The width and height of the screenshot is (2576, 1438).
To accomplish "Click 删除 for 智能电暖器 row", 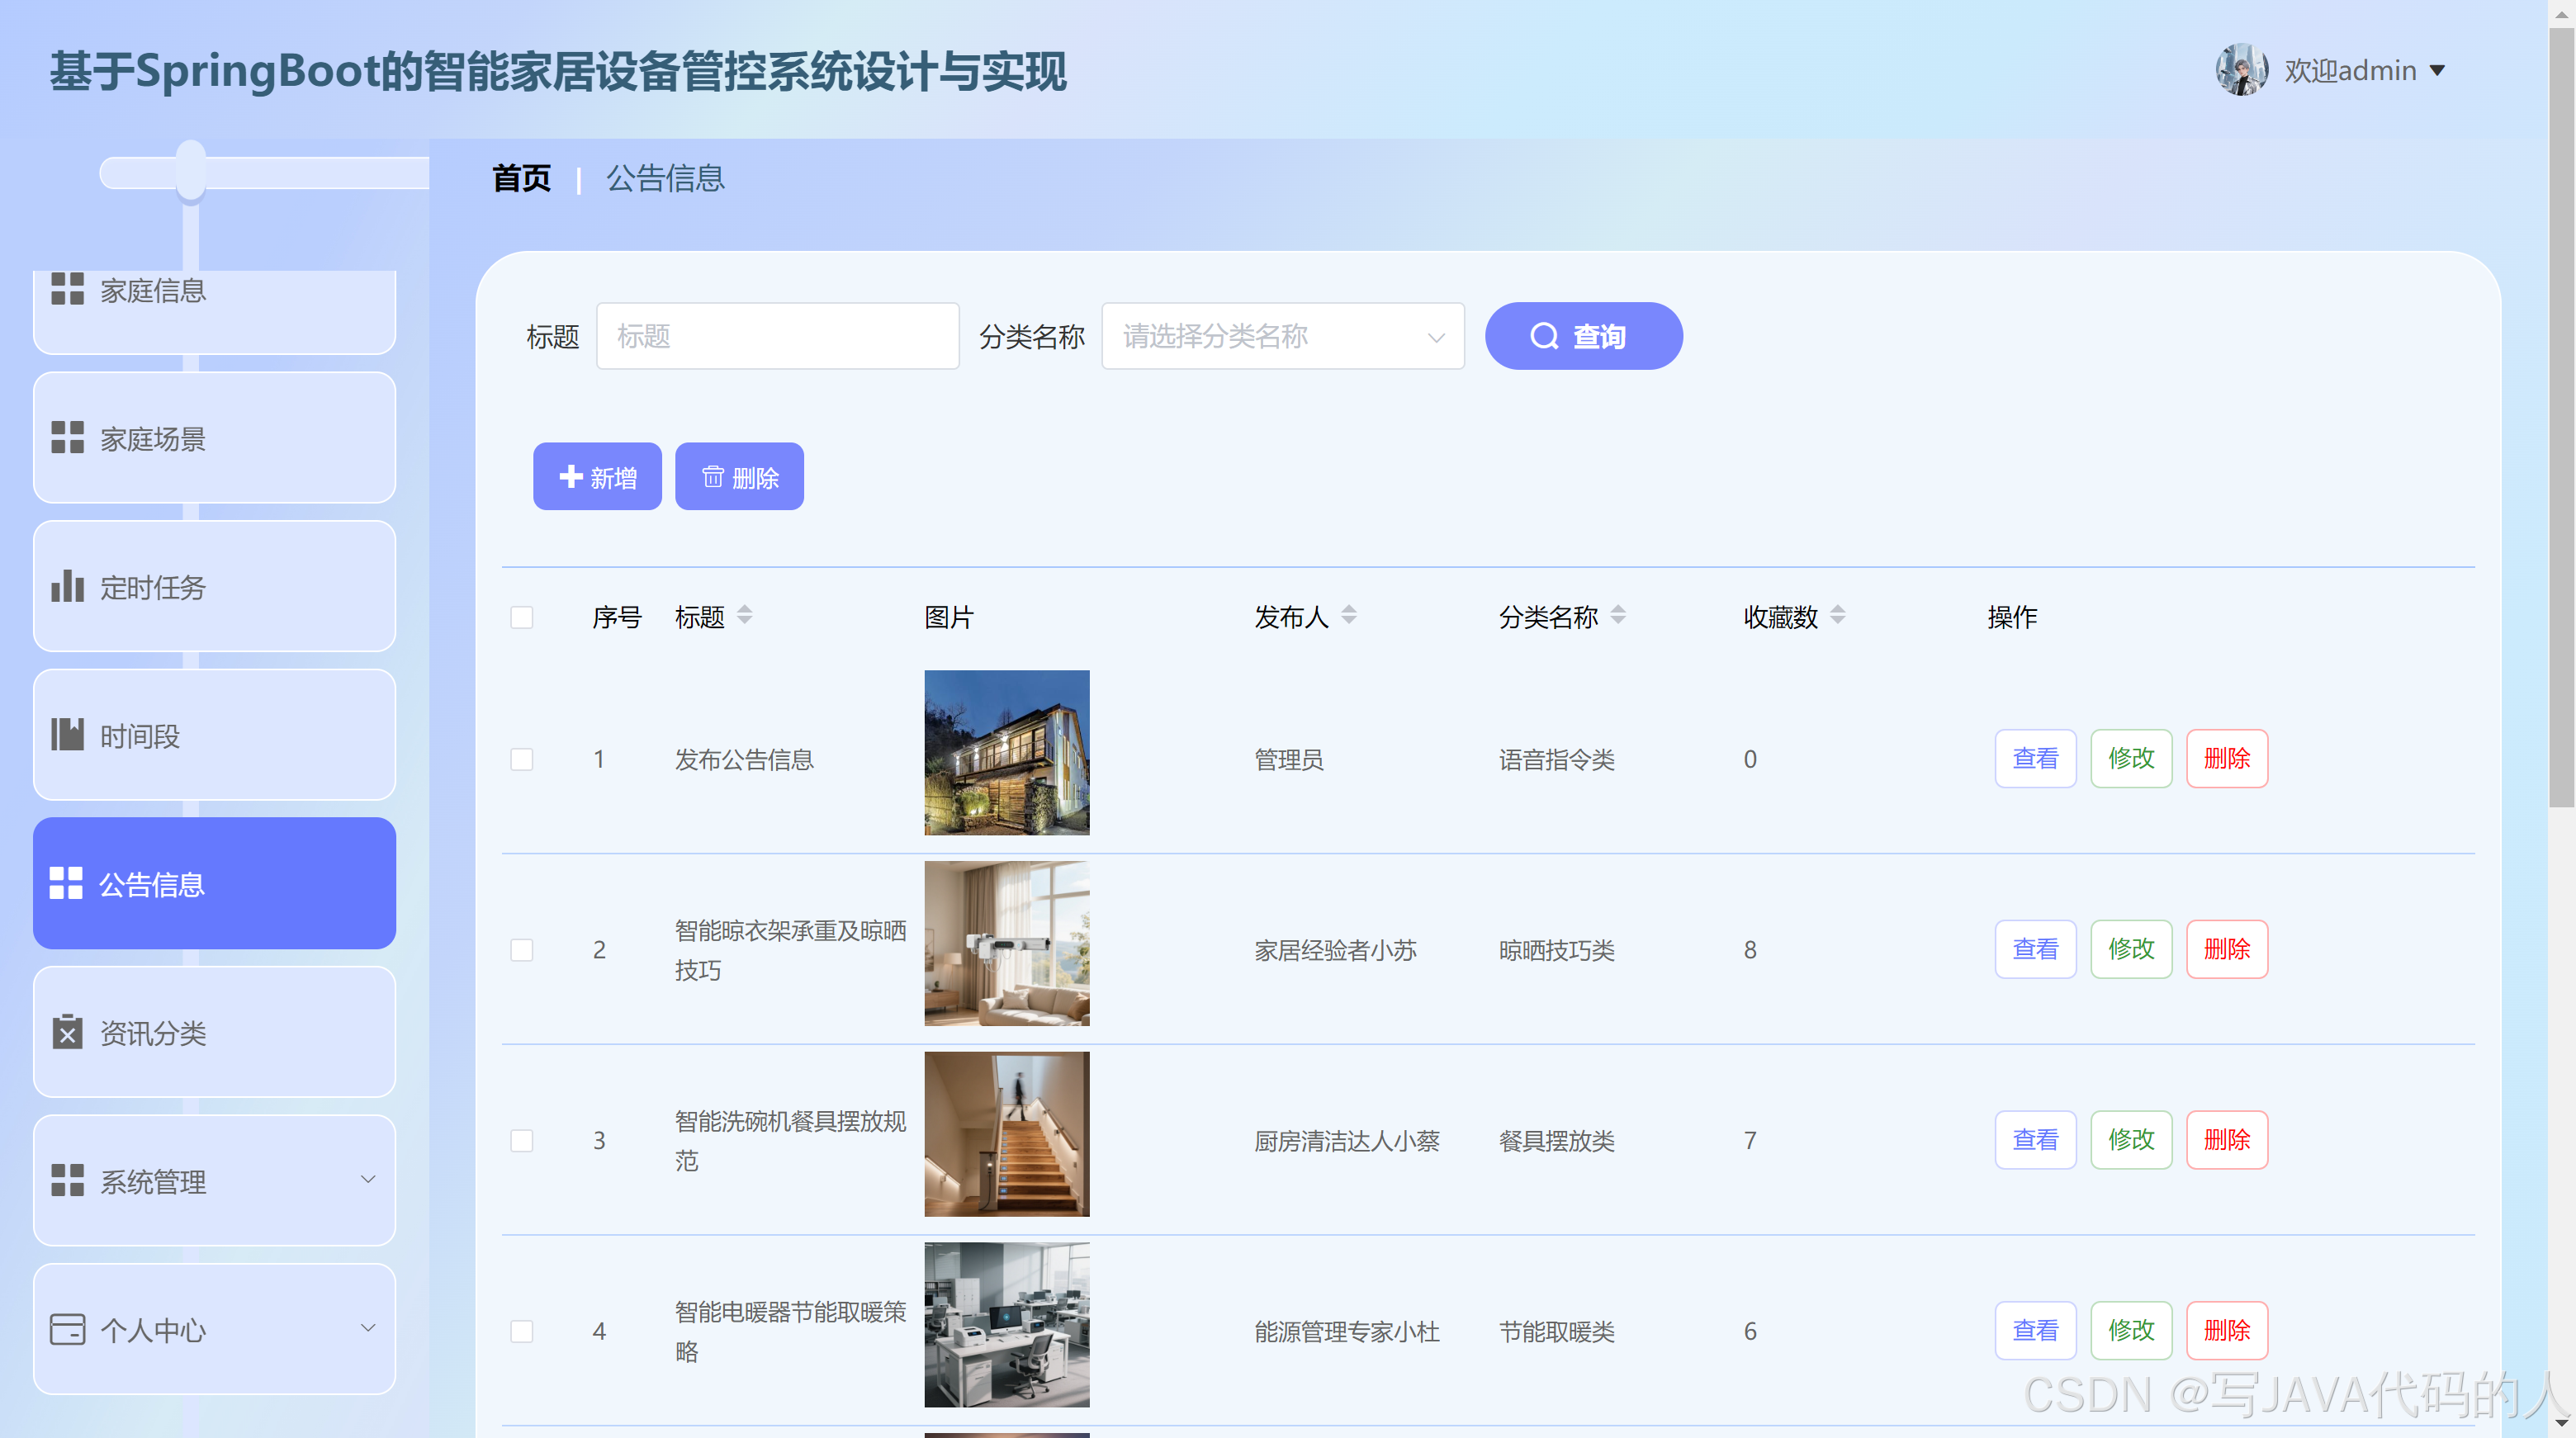I will tap(2227, 1331).
